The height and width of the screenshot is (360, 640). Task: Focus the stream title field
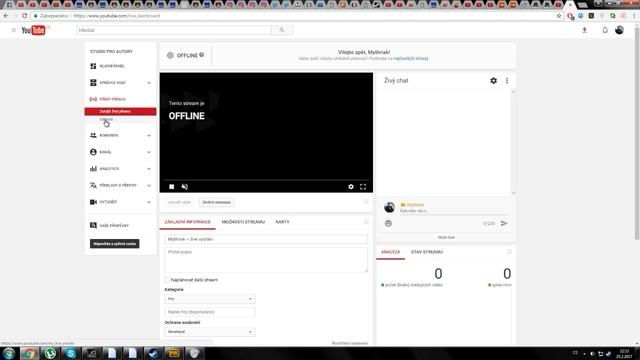click(x=266, y=239)
